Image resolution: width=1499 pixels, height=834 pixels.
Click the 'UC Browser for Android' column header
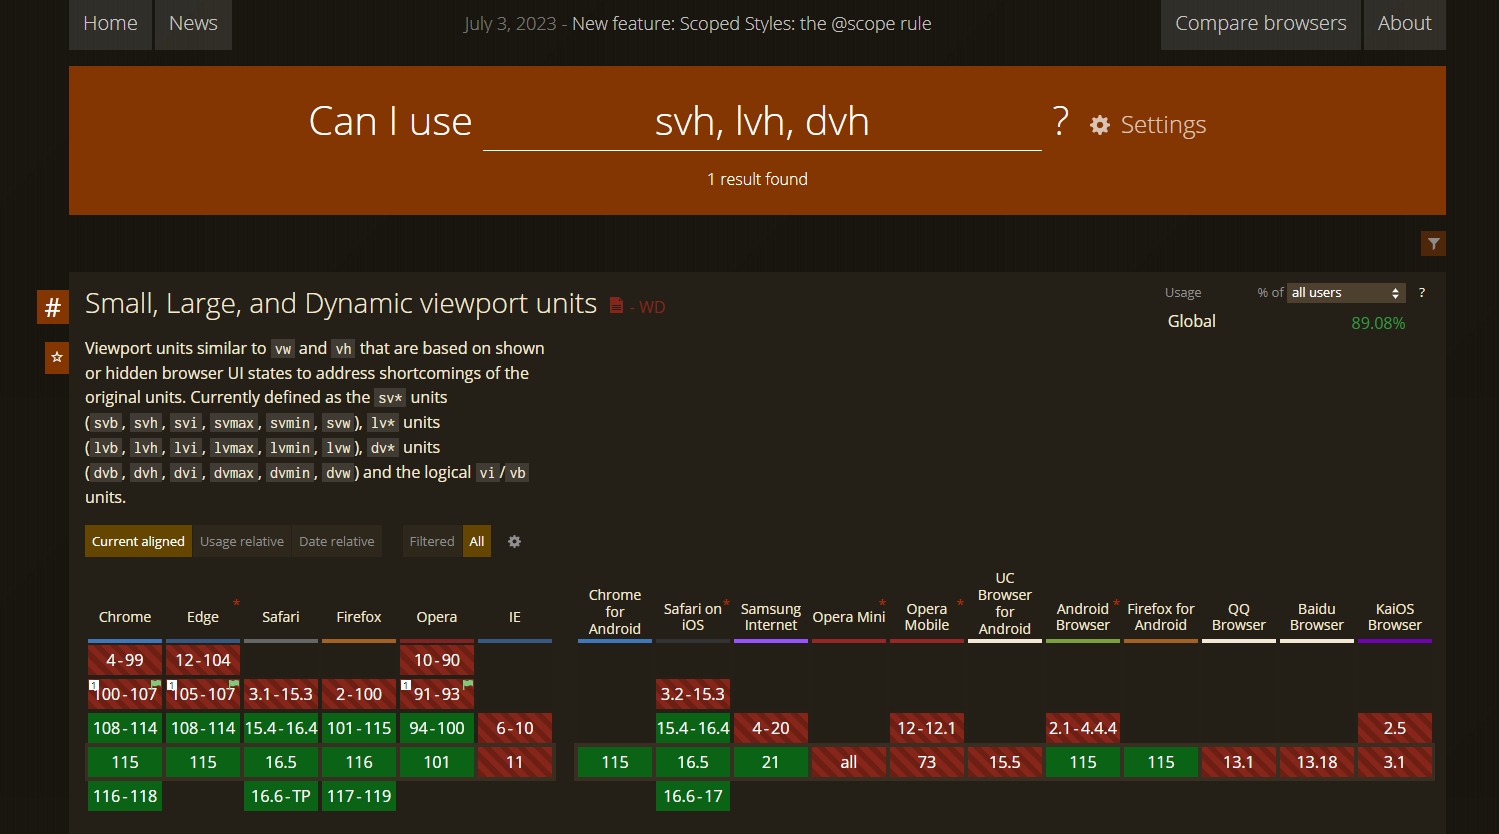pos(1005,603)
